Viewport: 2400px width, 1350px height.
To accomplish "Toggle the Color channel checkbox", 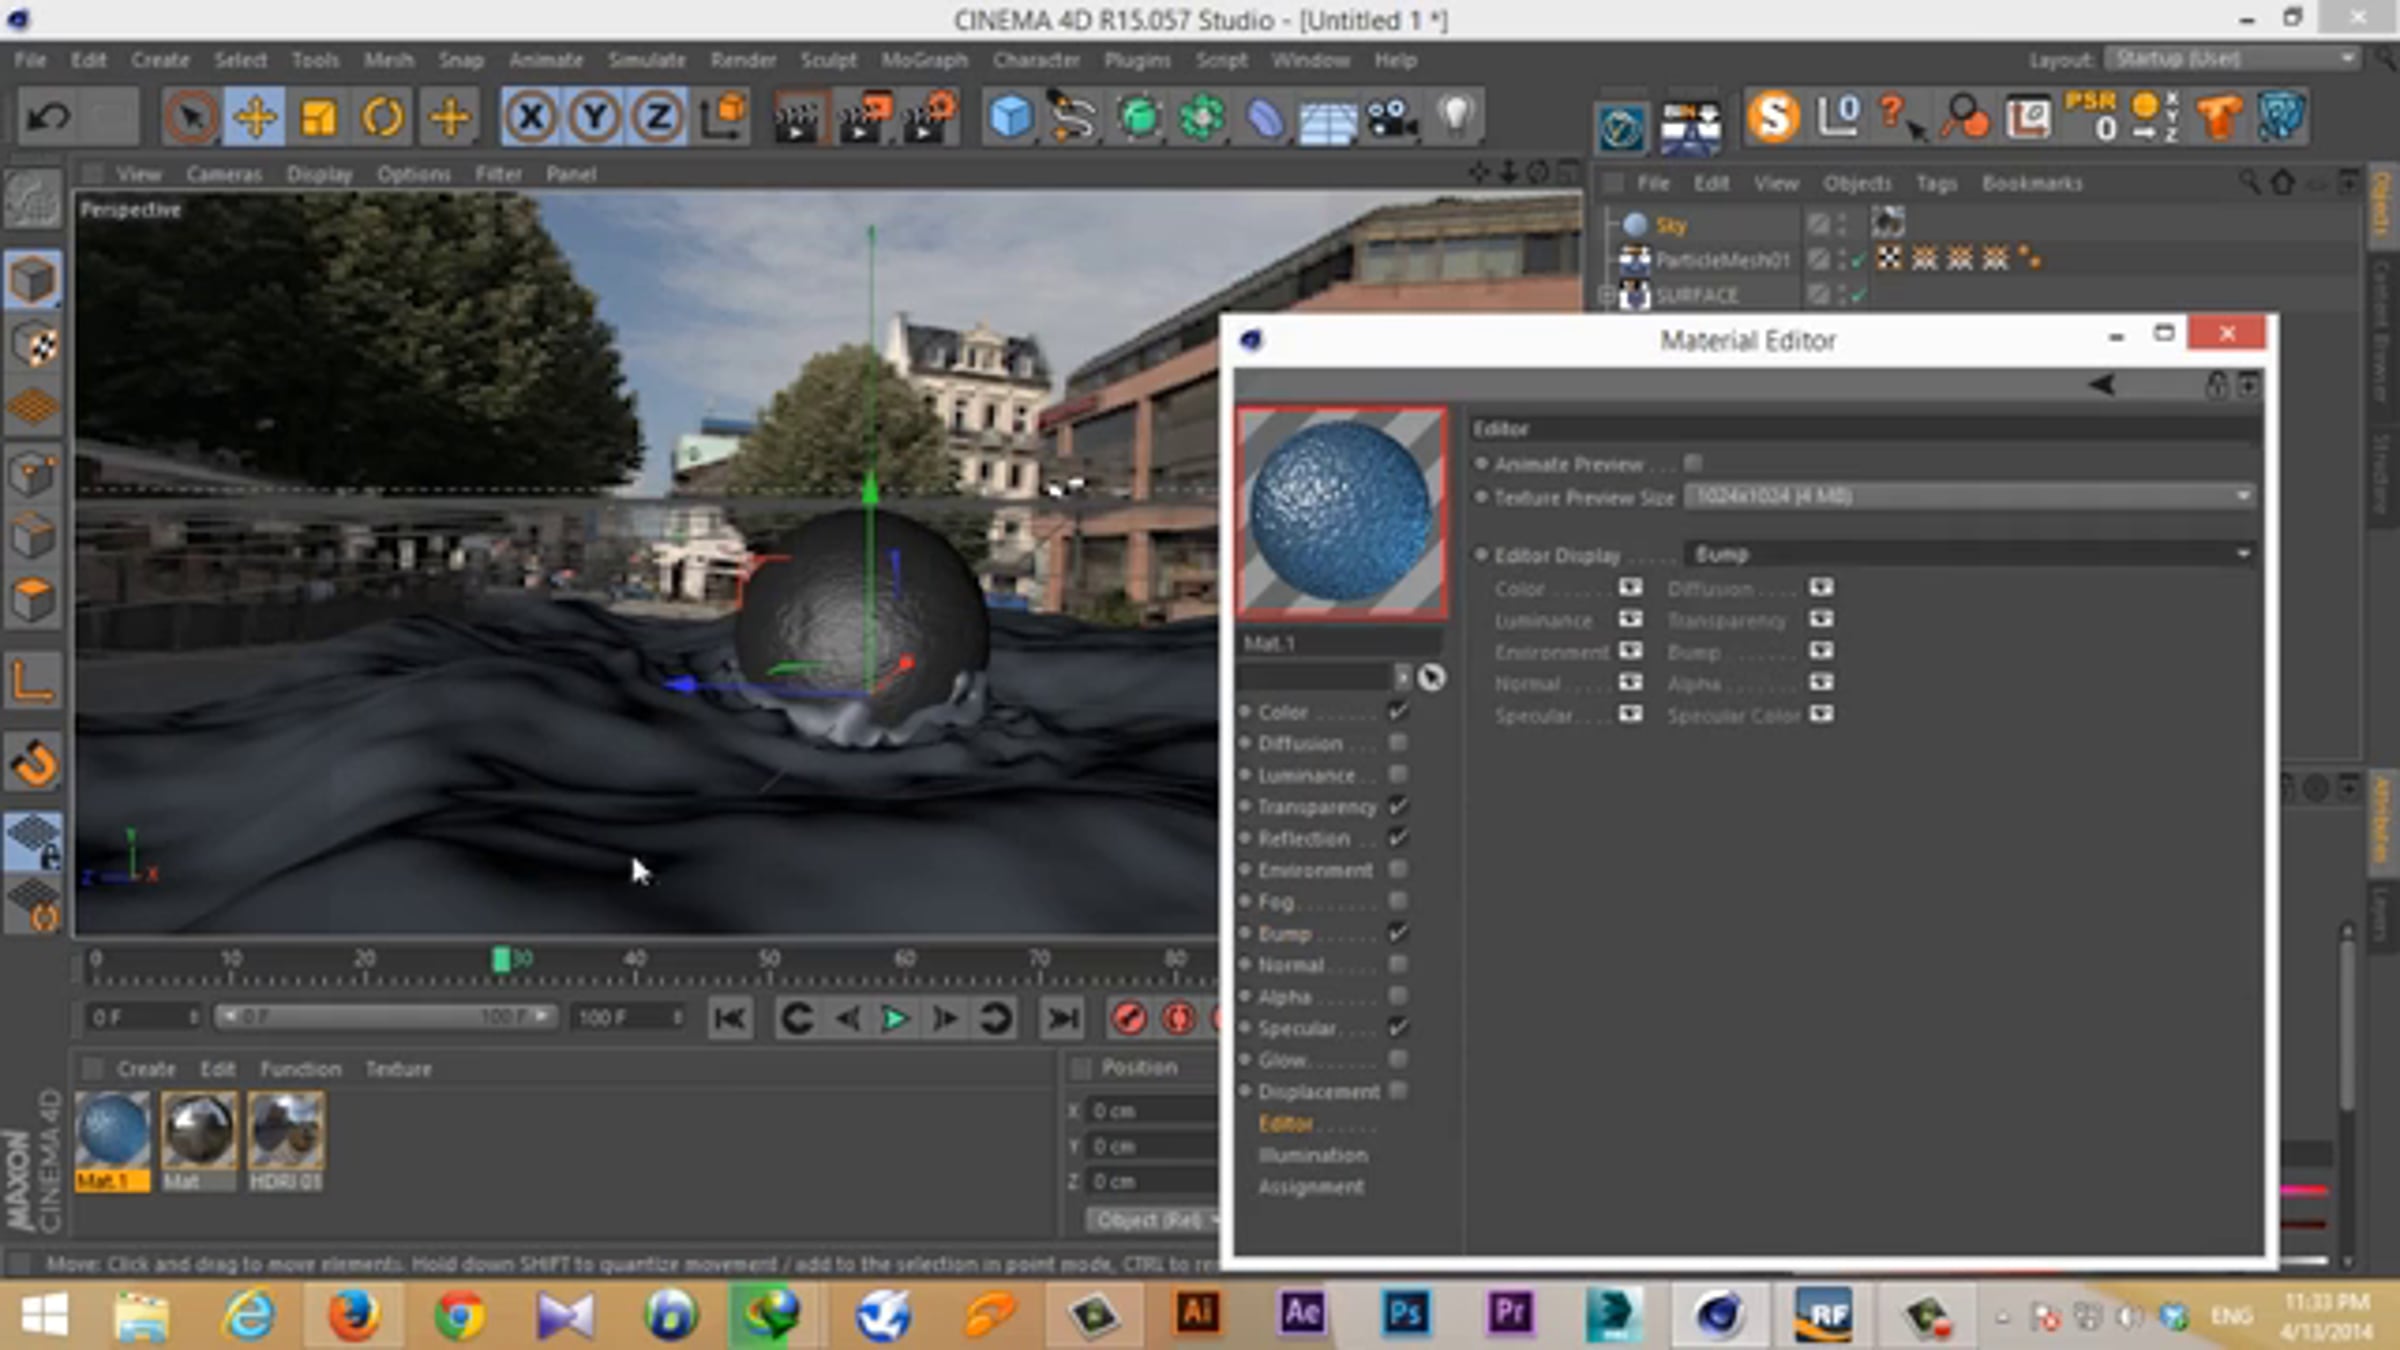I will coord(1398,711).
